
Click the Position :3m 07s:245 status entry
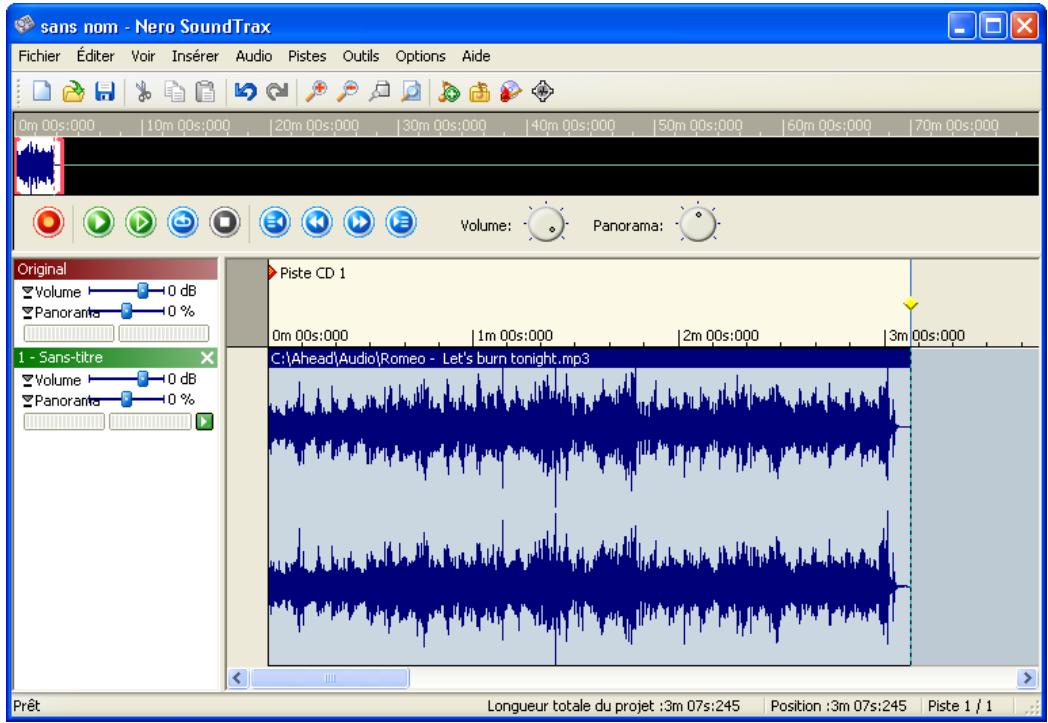(838, 706)
